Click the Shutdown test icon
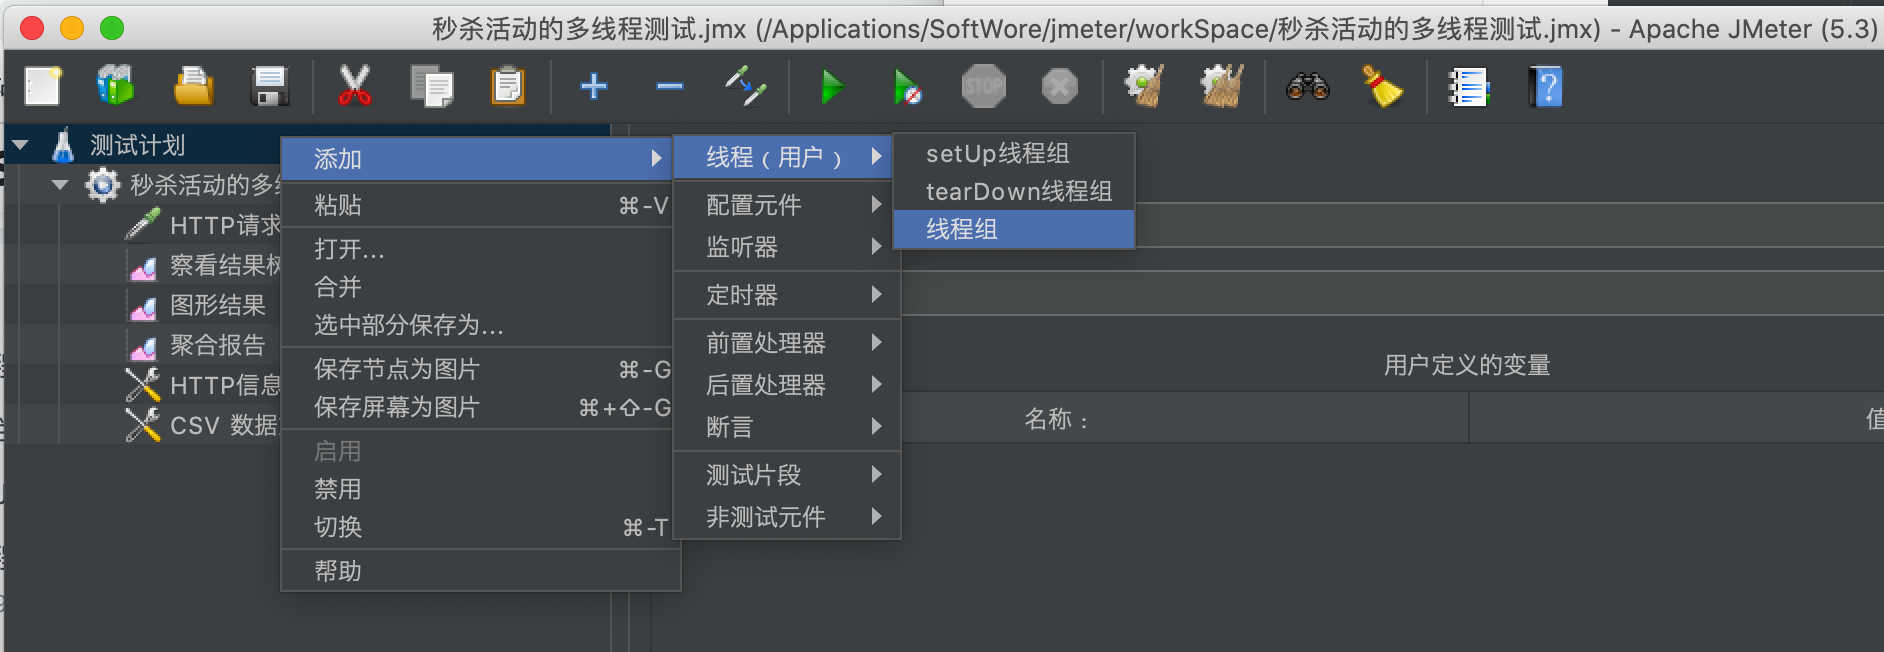 [x=1060, y=87]
